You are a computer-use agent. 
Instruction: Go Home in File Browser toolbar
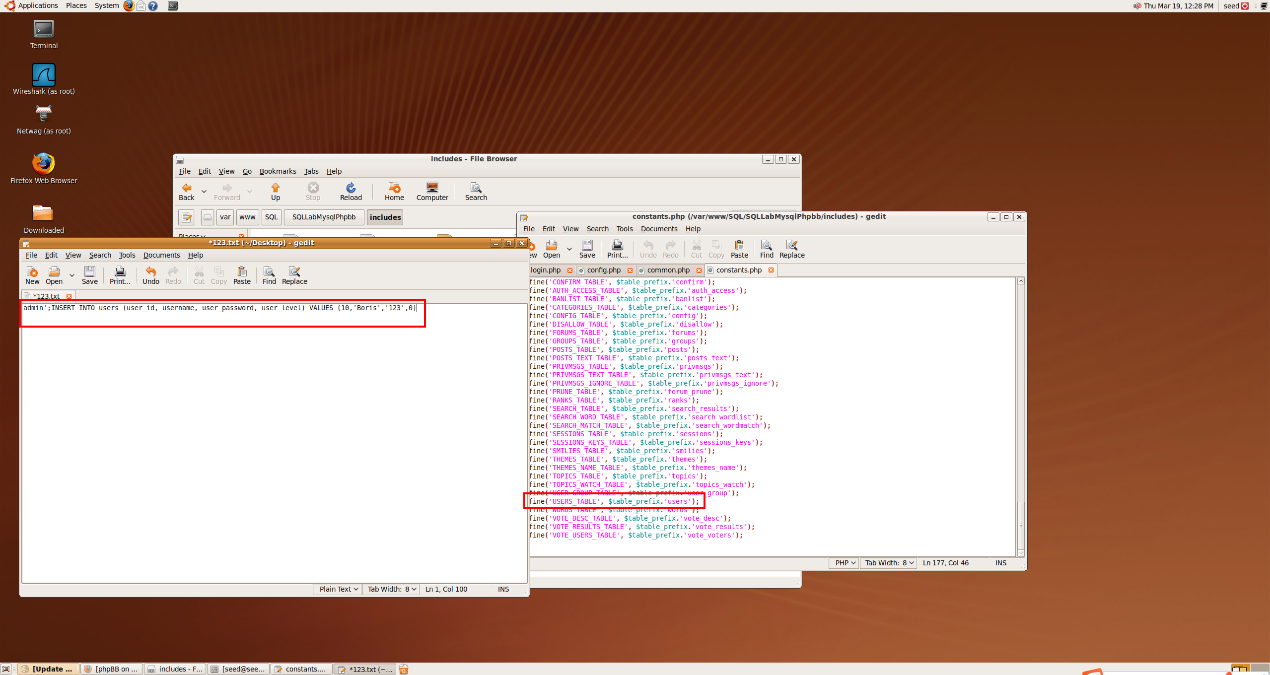click(x=394, y=190)
